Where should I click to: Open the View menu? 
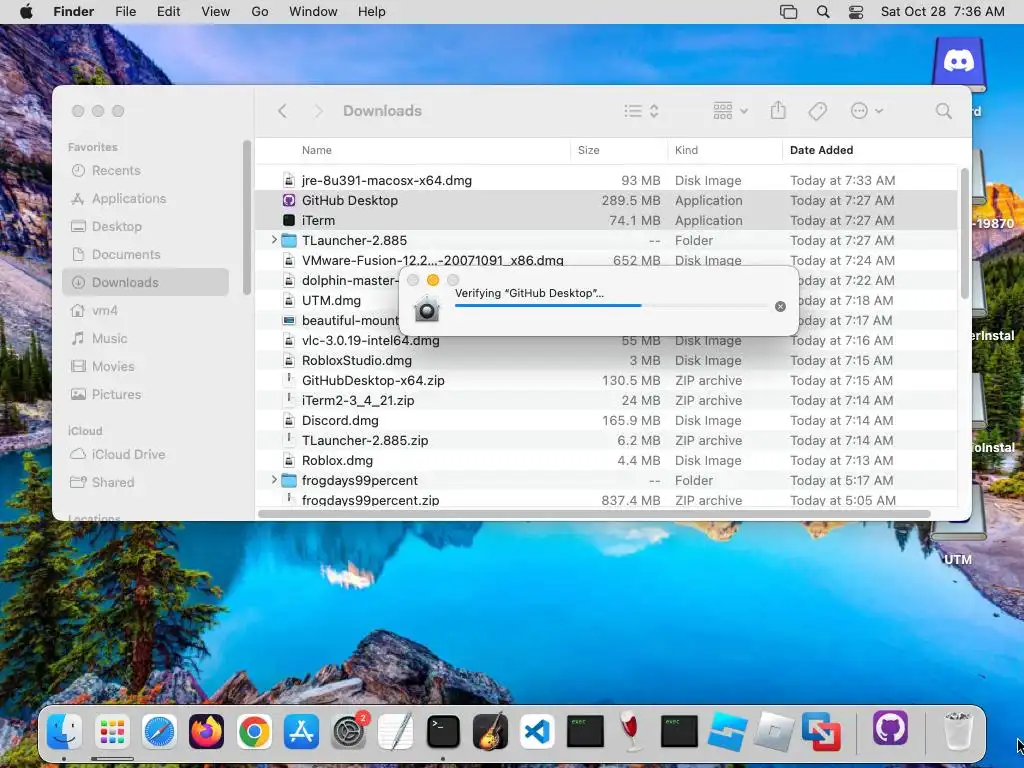216,12
